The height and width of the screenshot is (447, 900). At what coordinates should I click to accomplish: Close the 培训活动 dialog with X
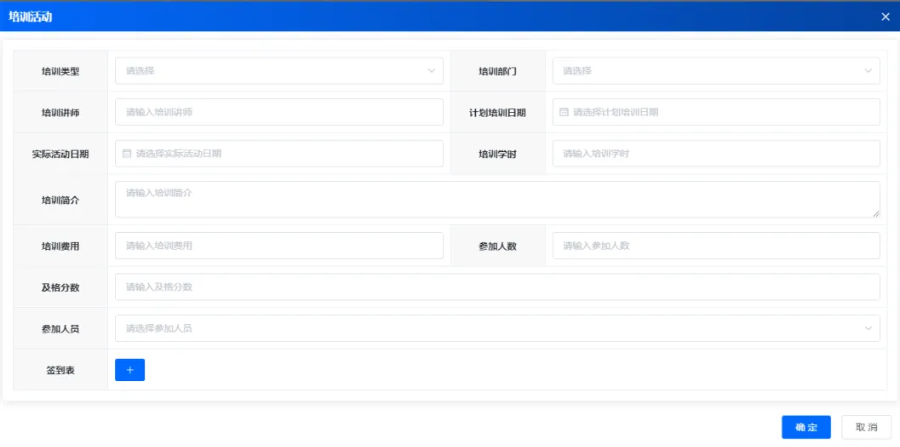[885, 16]
